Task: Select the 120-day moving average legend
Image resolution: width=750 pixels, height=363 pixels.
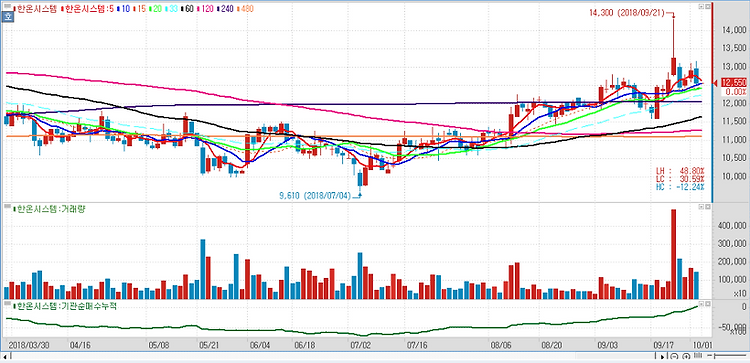Action: (206, 8)
